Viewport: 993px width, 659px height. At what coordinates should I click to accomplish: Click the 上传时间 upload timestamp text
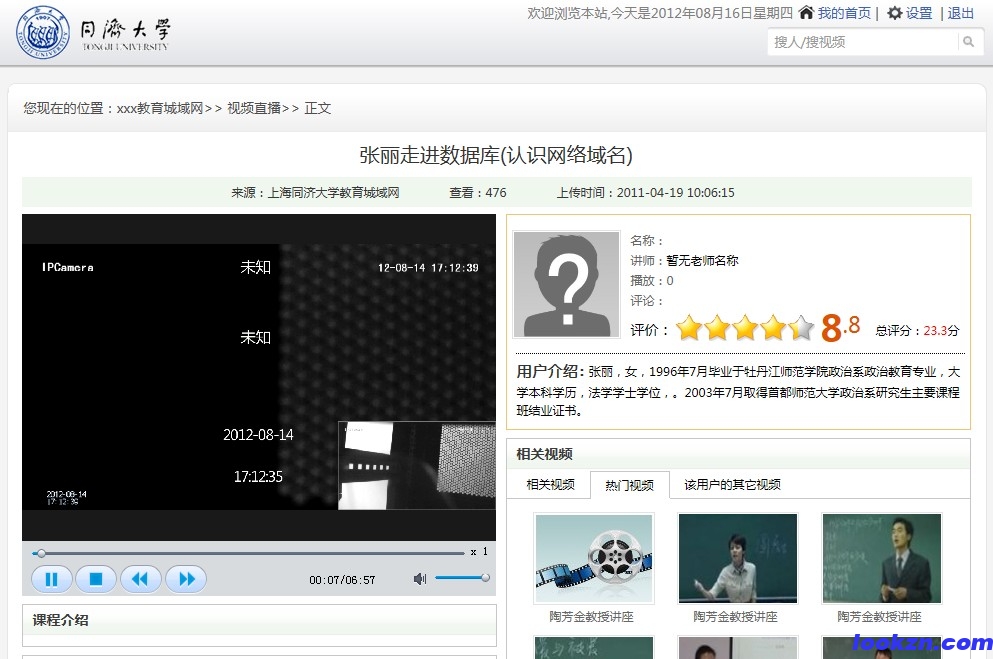click(645, 192)
